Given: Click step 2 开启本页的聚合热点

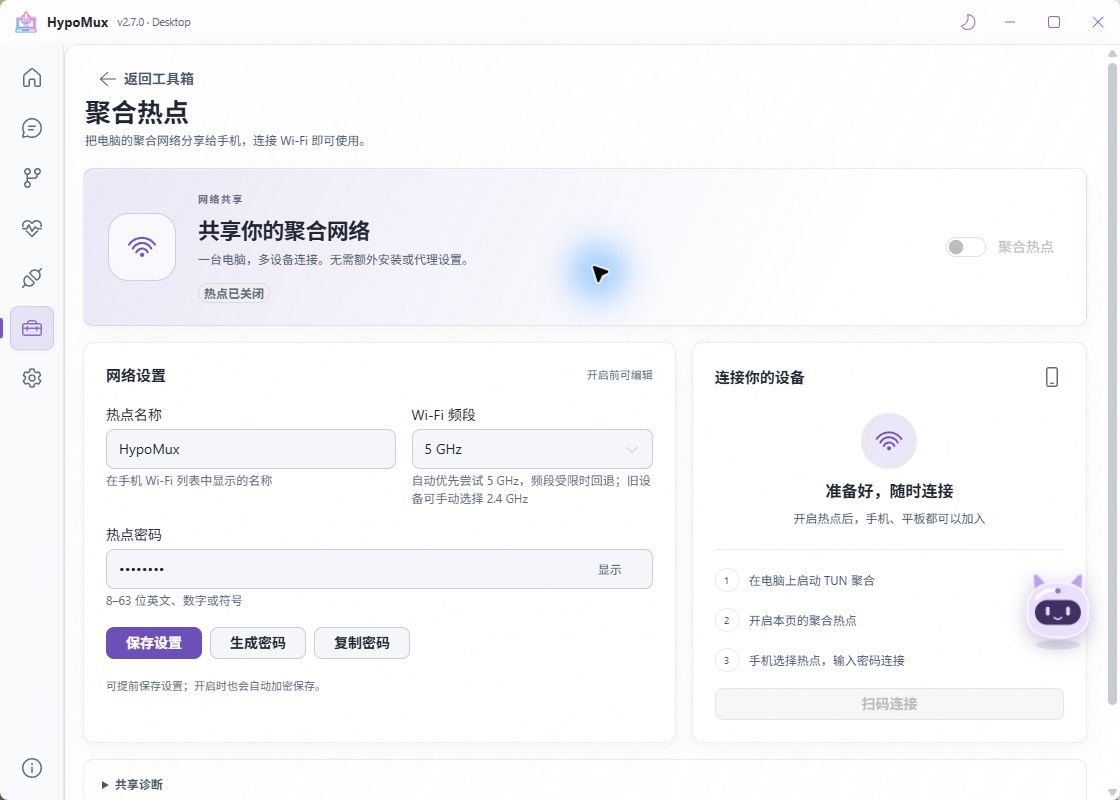Looking at the screenshot, I should point(802,621).
